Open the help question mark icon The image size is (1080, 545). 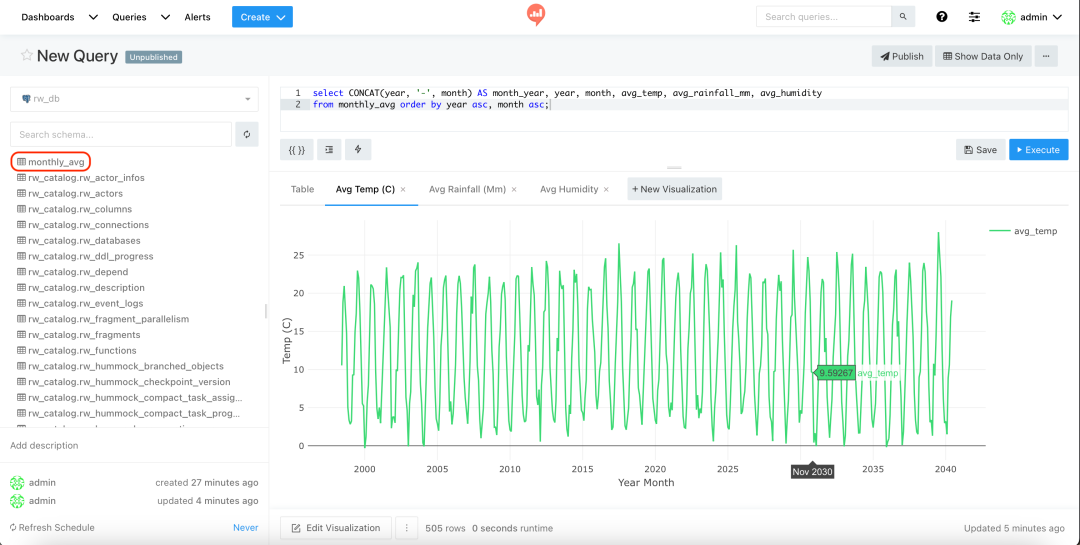coord(941,17)
